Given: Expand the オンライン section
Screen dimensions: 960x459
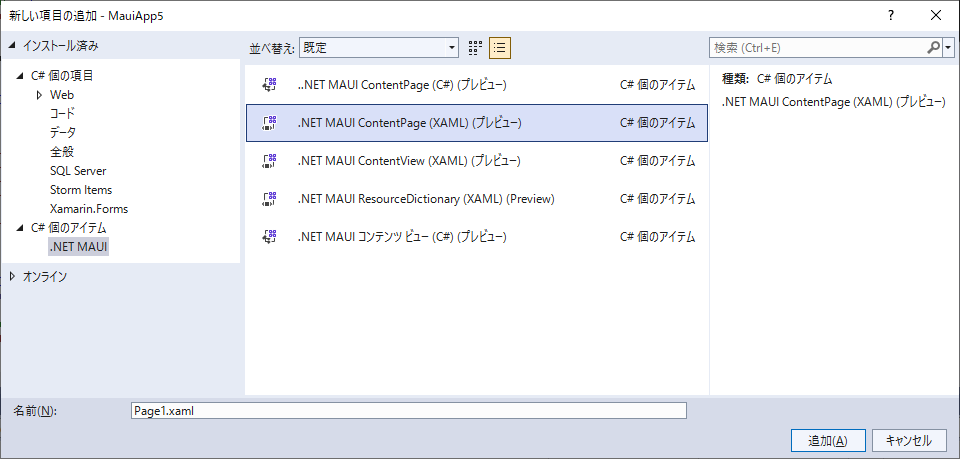Looking at the screenshot, I should (x=13, y=277).
